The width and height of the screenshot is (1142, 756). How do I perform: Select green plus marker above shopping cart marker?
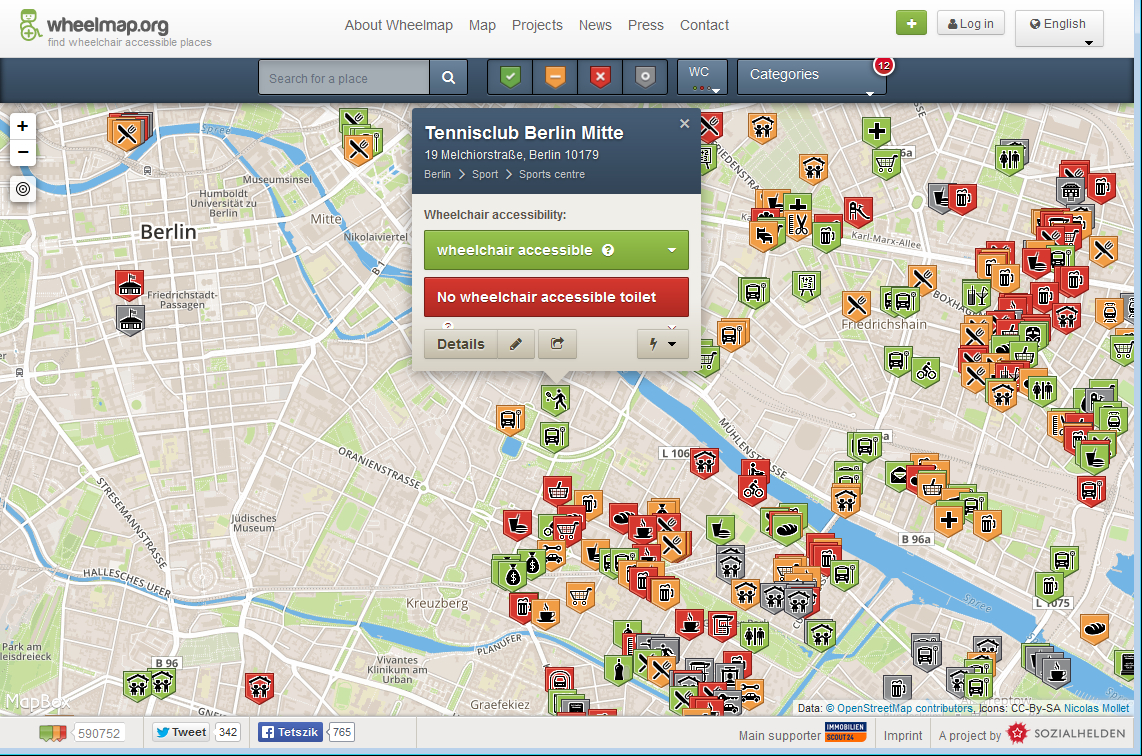tap(877, 132)
